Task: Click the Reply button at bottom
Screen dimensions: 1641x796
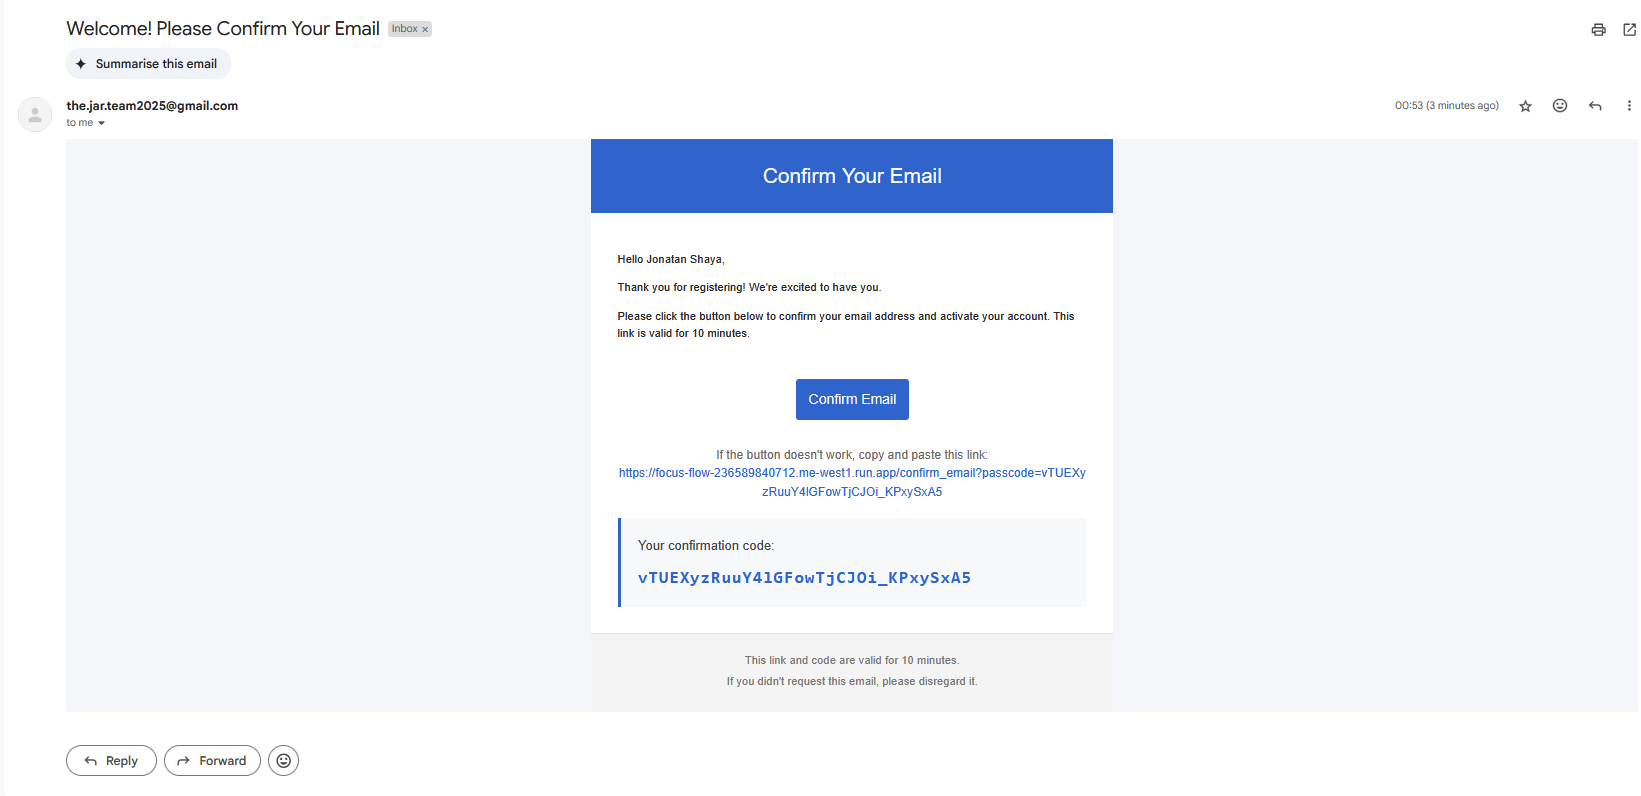Action: (111, 761)
